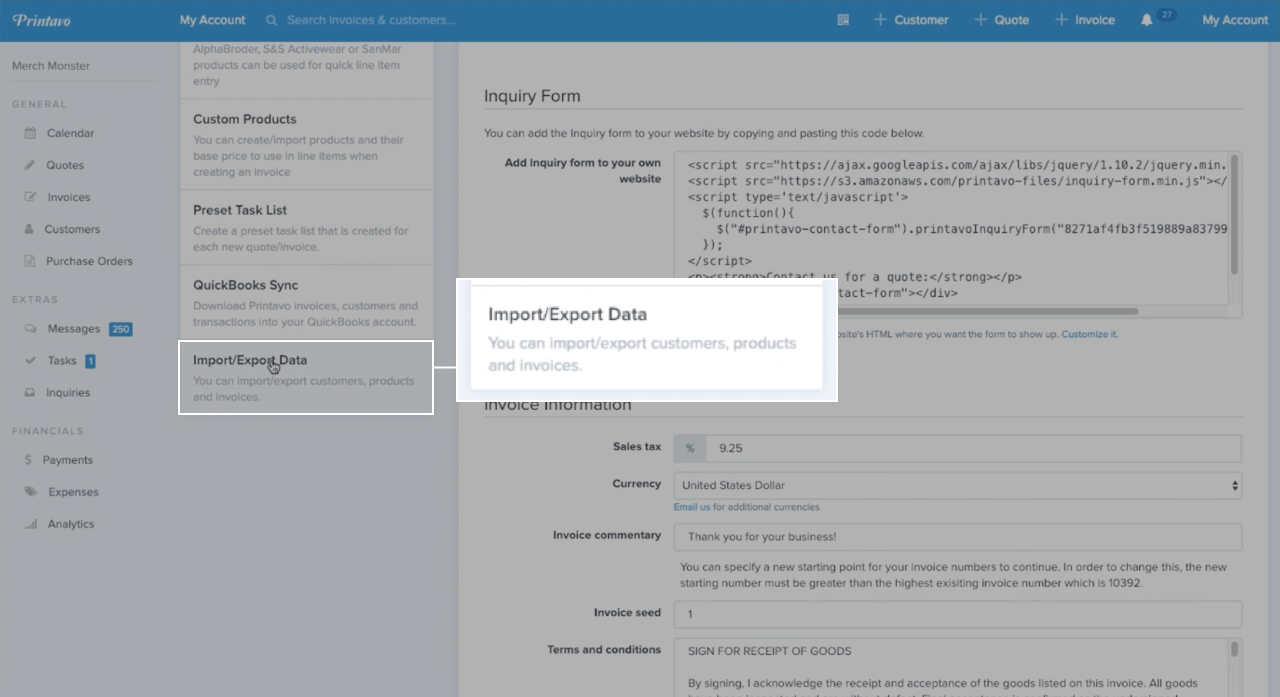This screenshot has height=697, width=1280.
Task: Open notifications bell icon
Action: pos(1147,20)
